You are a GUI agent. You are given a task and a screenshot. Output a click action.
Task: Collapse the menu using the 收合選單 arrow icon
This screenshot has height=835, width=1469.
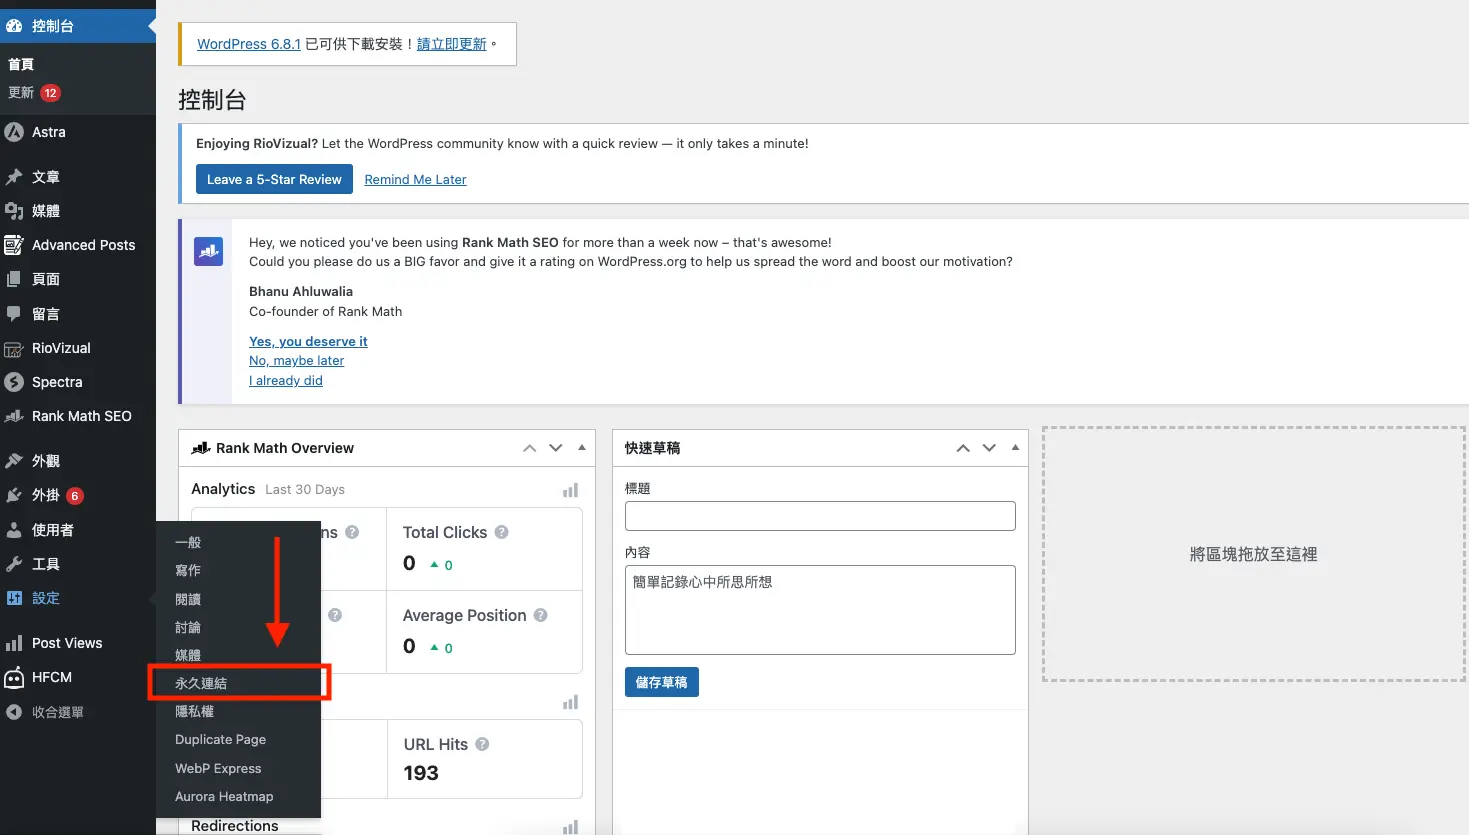coord(14,712)
